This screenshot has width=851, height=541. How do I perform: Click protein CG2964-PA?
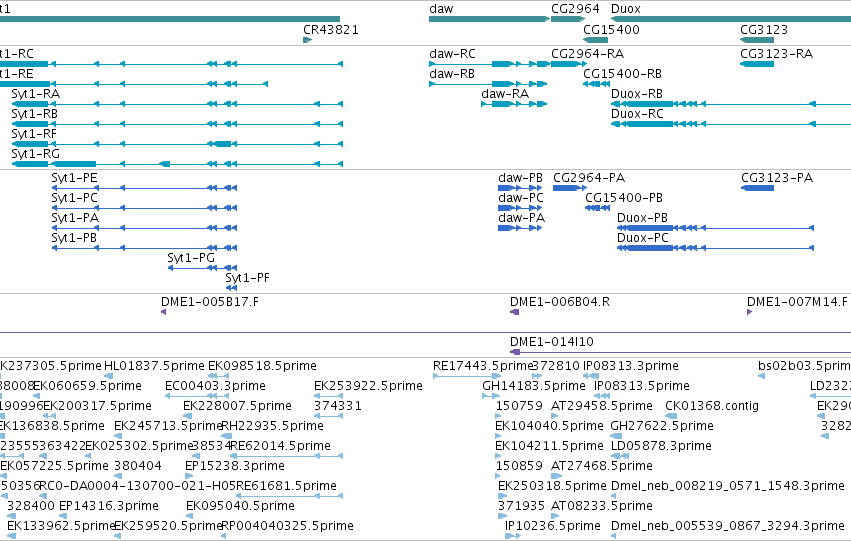pos(589,178)
